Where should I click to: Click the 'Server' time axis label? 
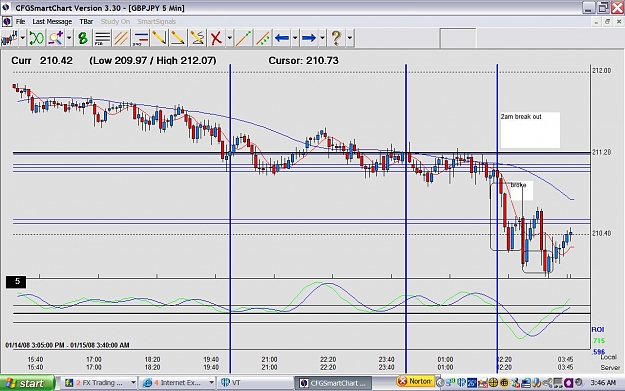point(610,367)
